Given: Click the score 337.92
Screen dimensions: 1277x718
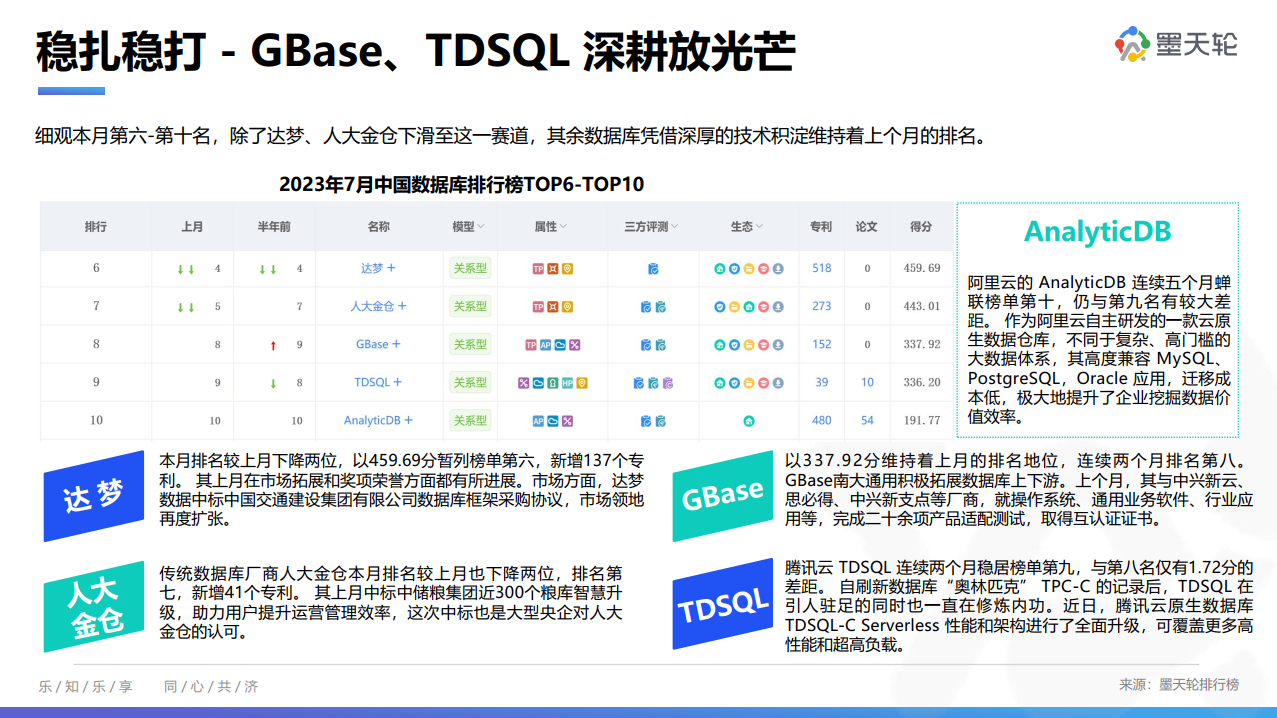Looking at the screenshot, I should click(922, 344).
